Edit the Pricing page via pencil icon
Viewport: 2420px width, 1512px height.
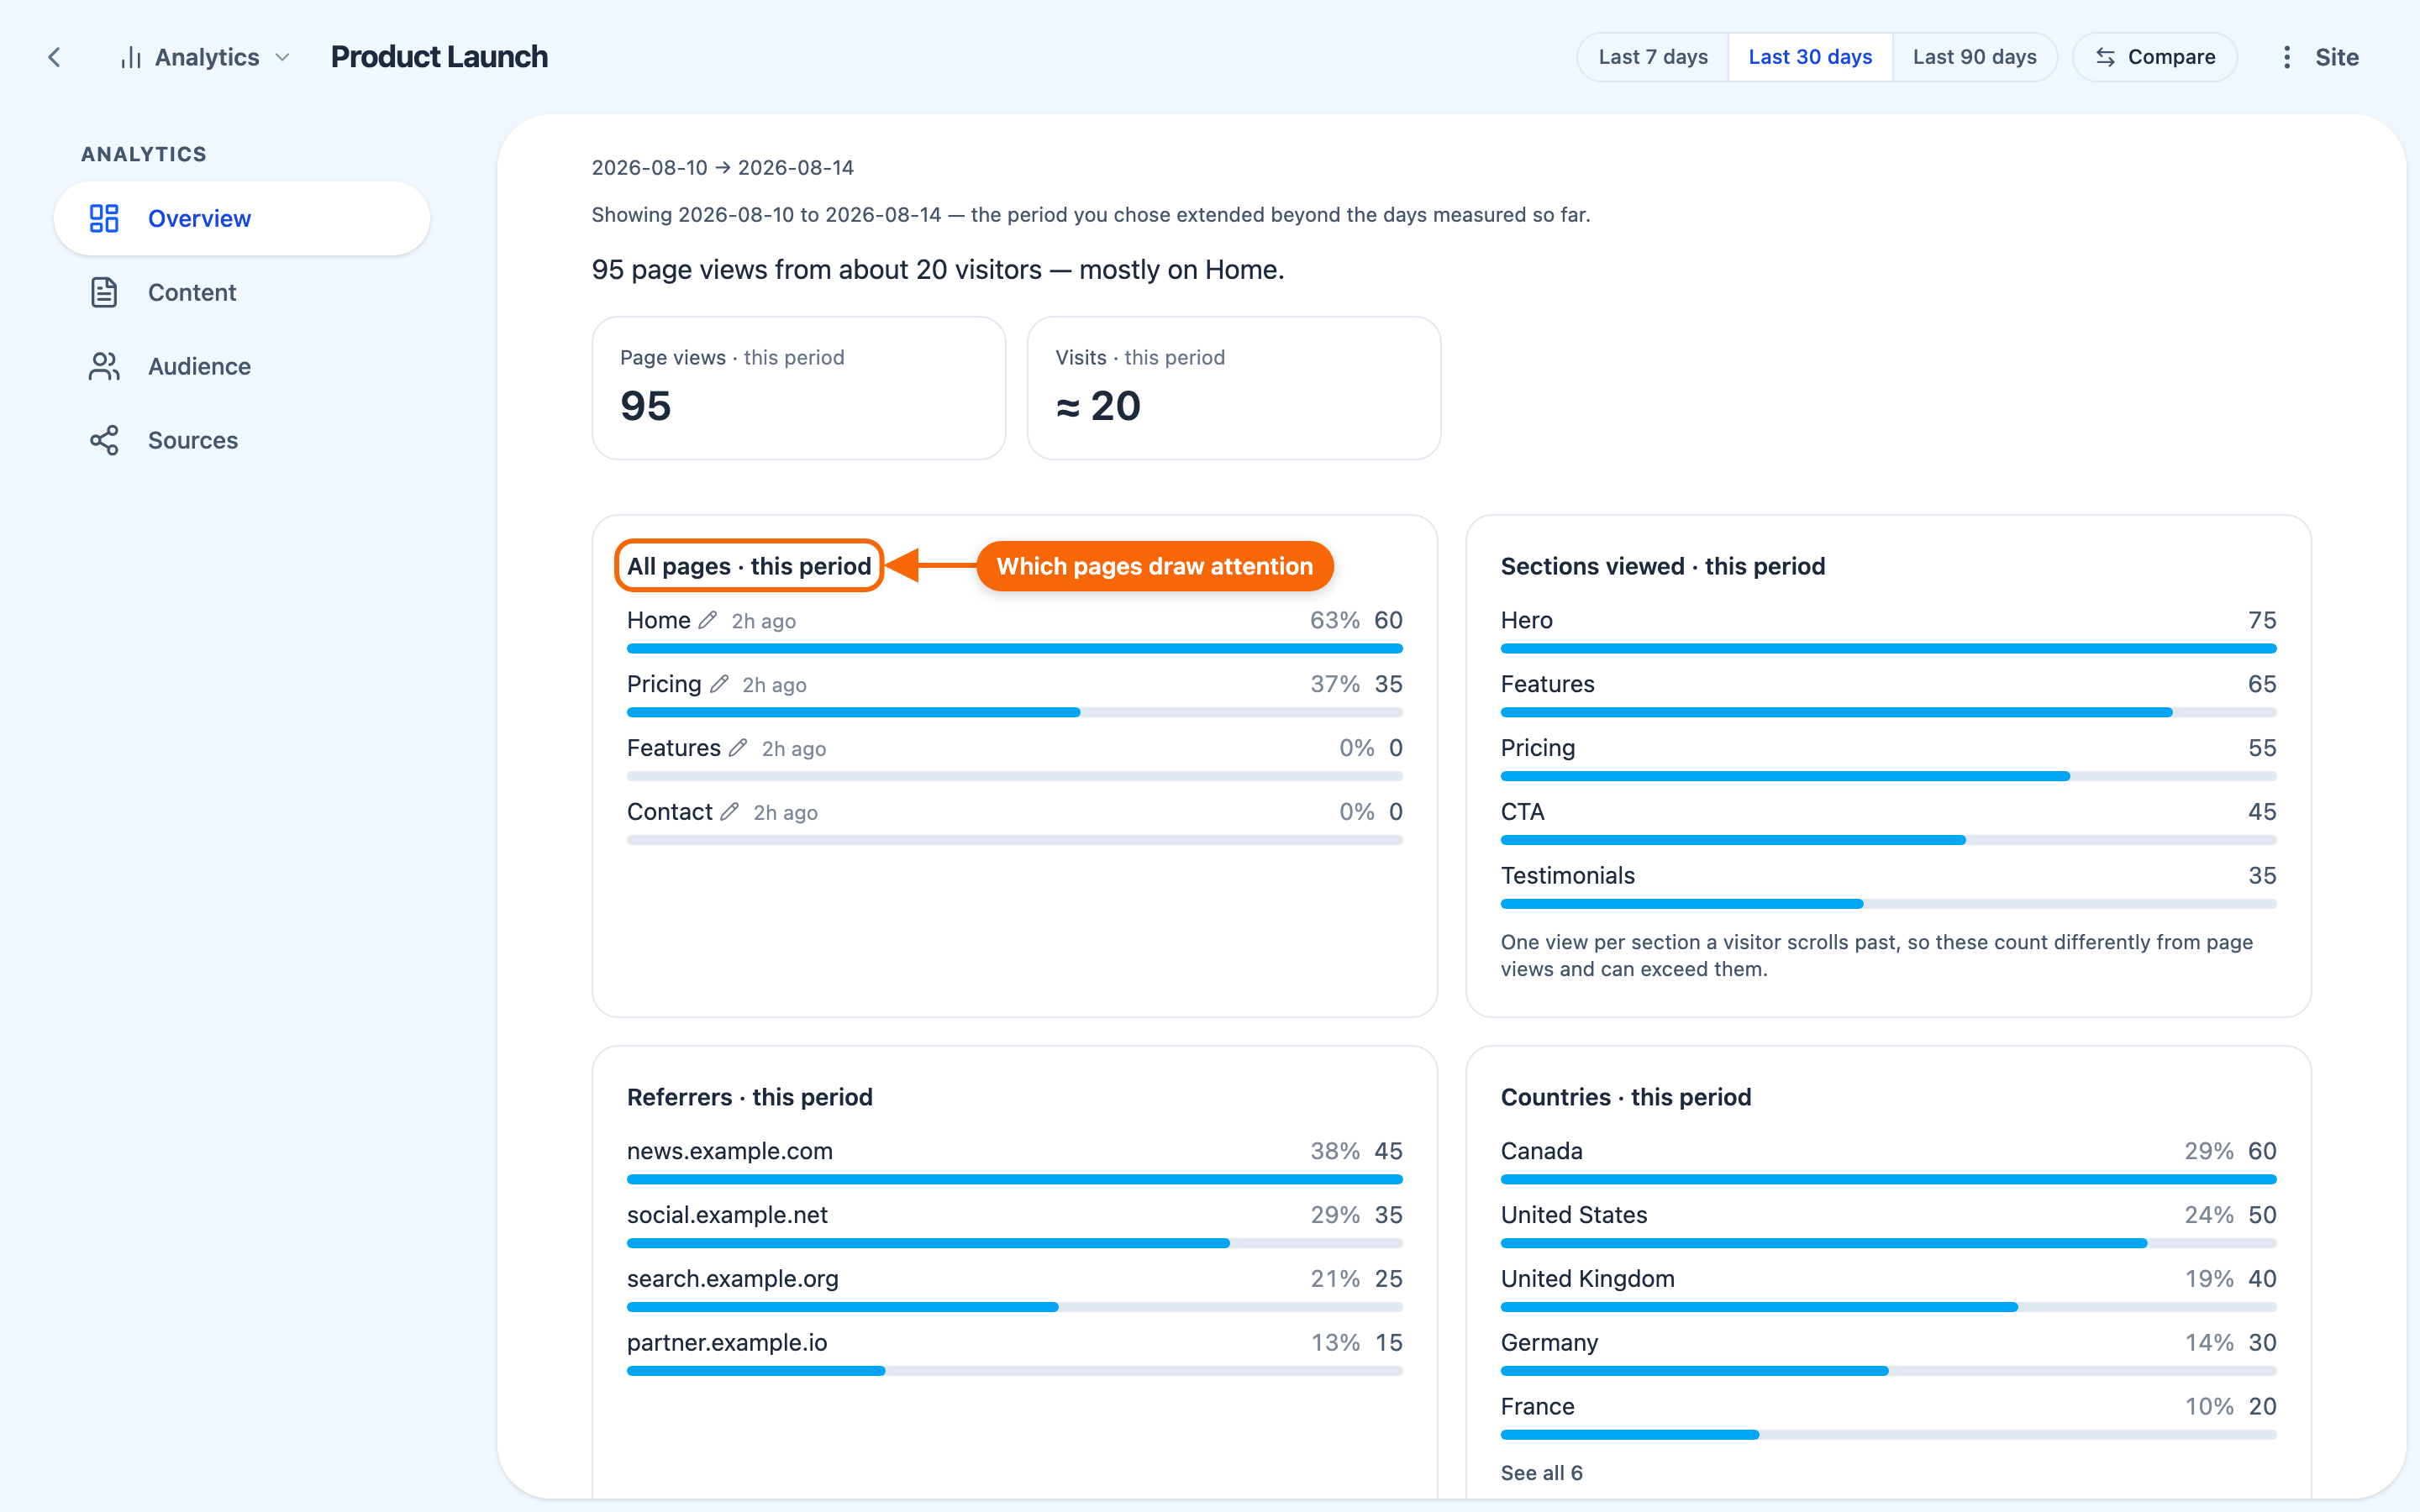point(719,684)
